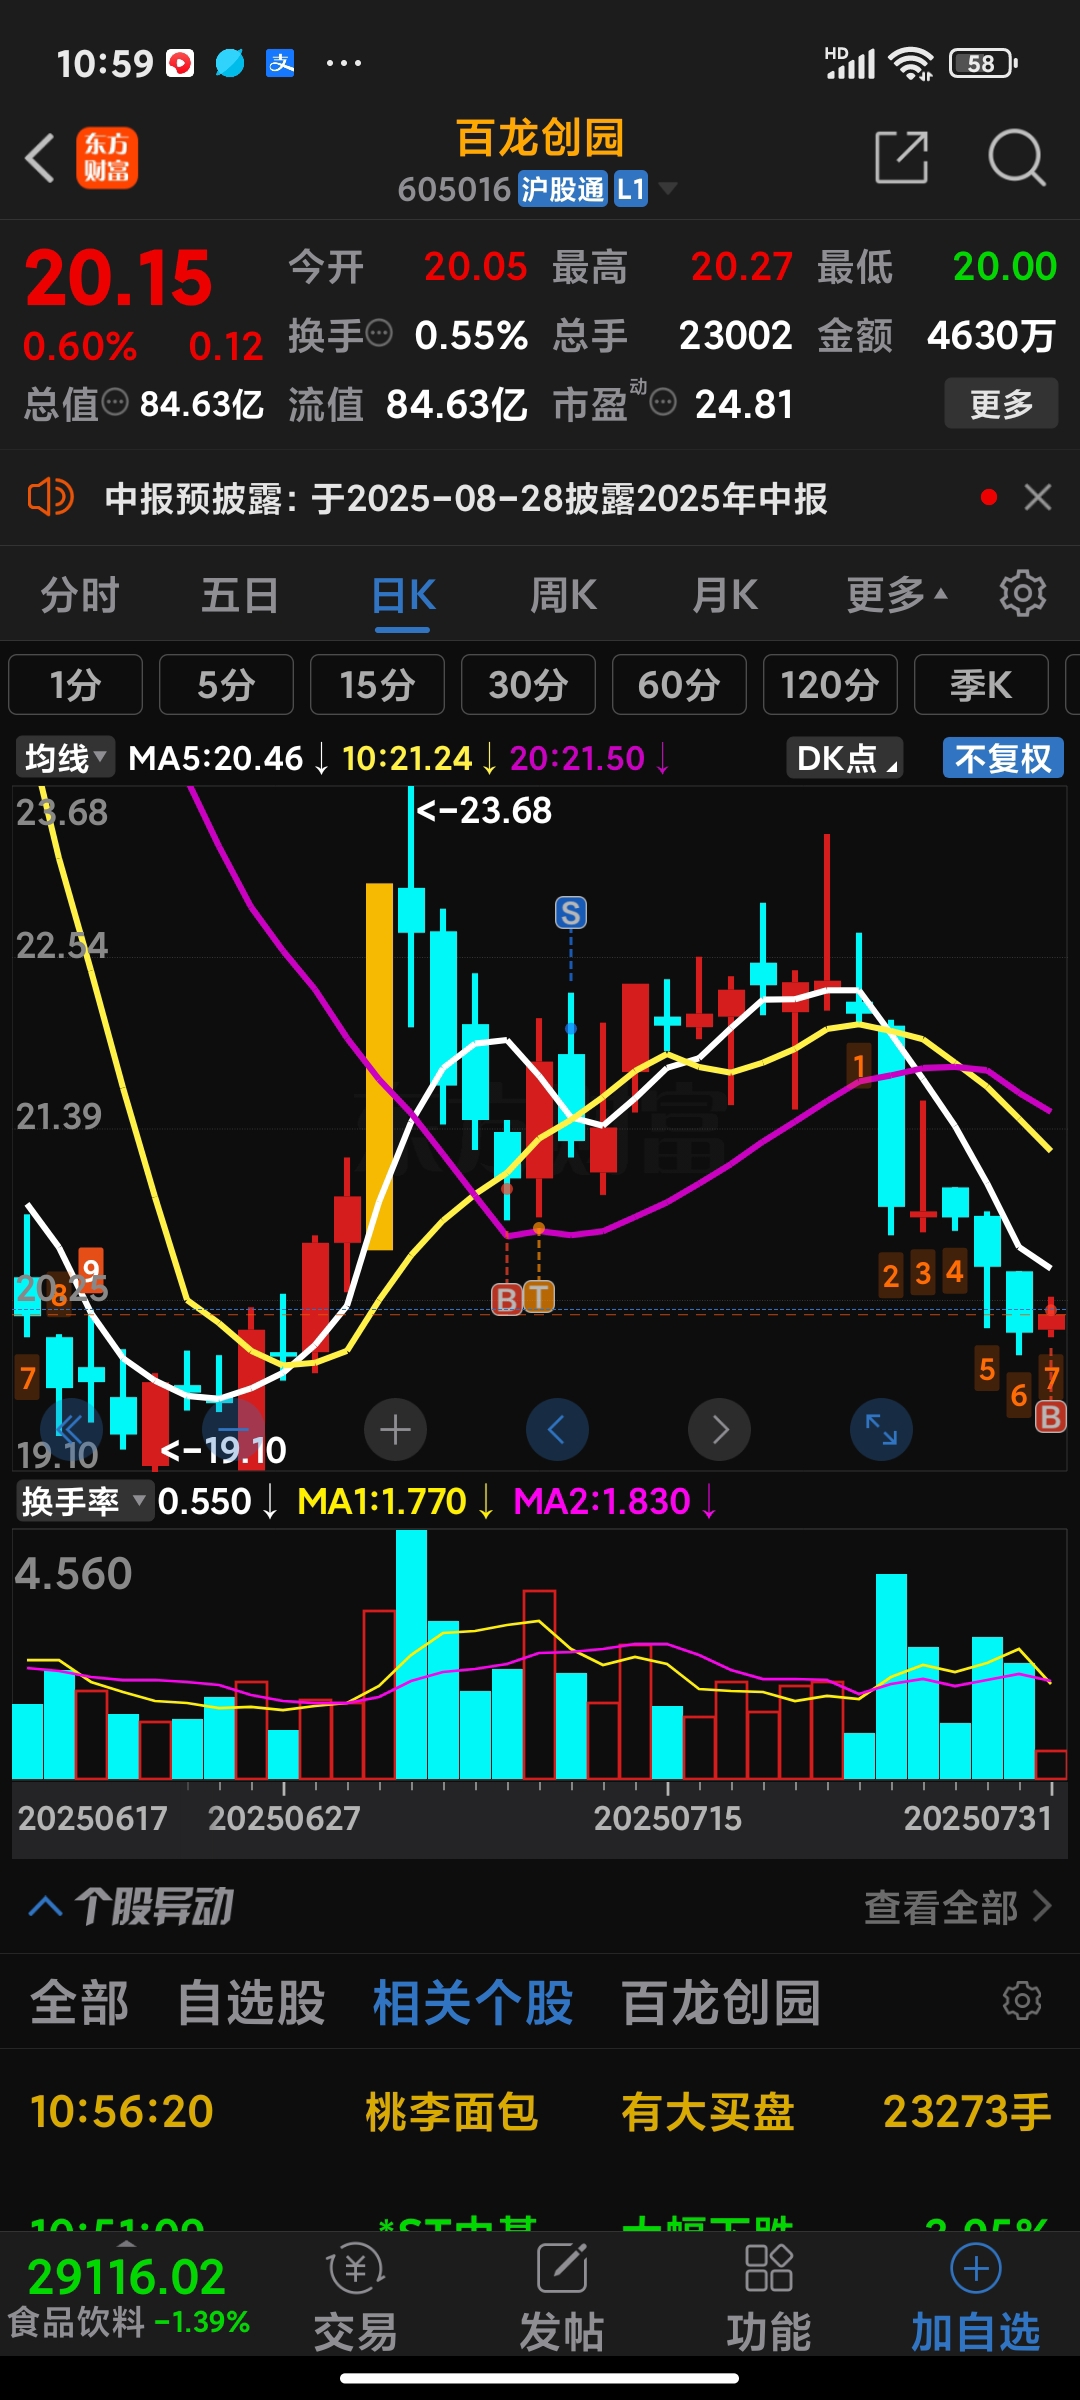Image resolution: width=1080 pixels, height=2400 pixels.
Task: Select the 60分 period
Action: (x=679, y=685)
